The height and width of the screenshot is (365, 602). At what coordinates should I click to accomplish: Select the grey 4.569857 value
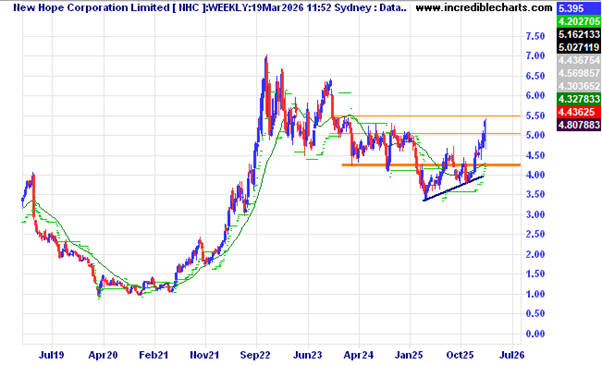pos(579,73)
